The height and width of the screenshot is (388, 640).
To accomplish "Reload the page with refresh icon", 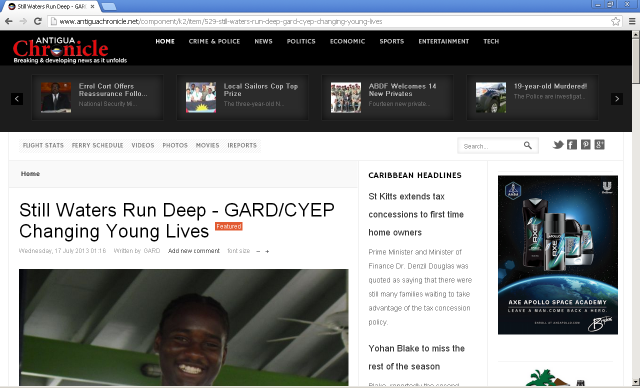I will point(38,21).
